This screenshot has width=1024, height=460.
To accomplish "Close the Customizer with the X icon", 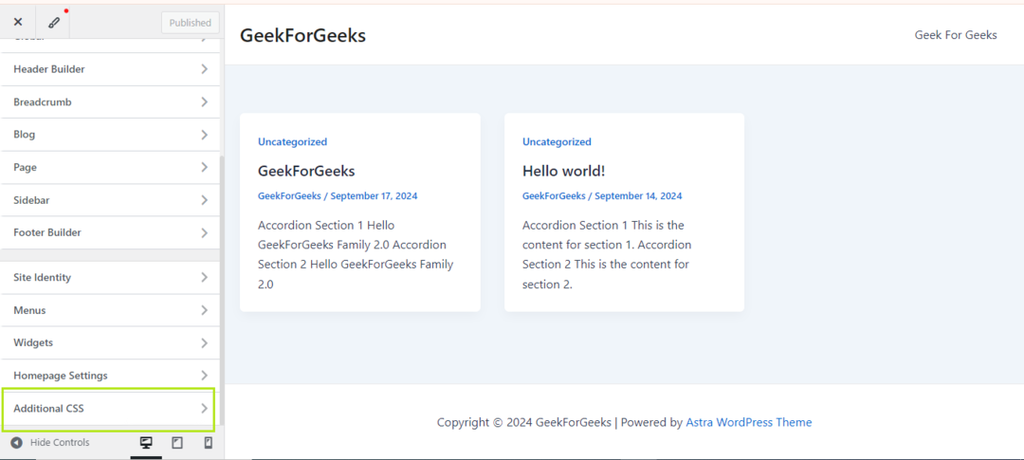I will (x=18, y=21).
